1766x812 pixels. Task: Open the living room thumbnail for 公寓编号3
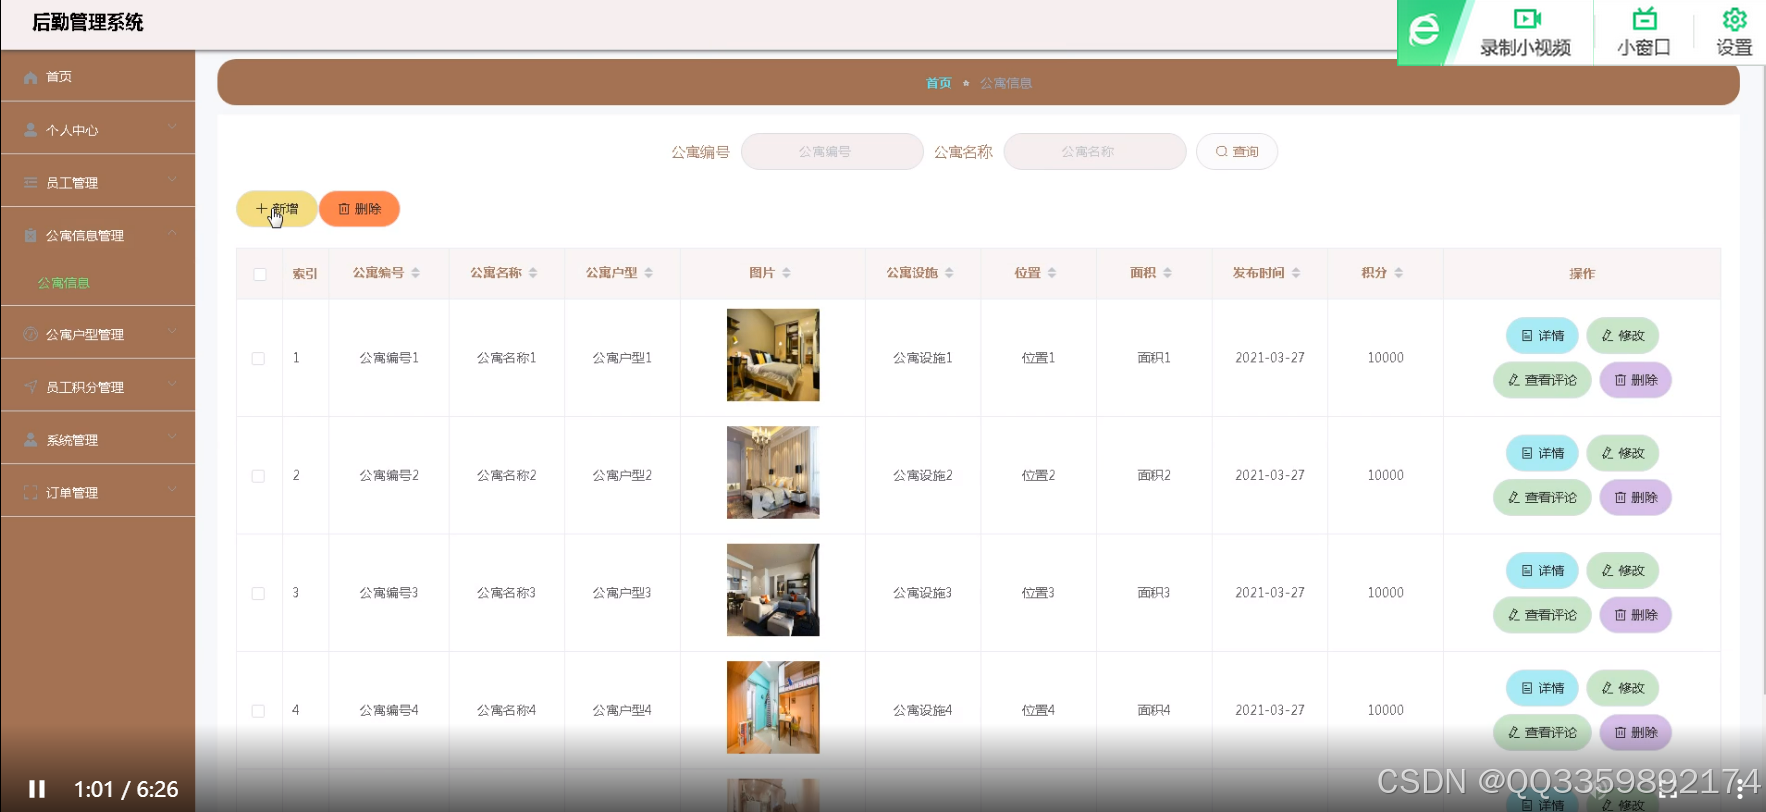[773, 590]
